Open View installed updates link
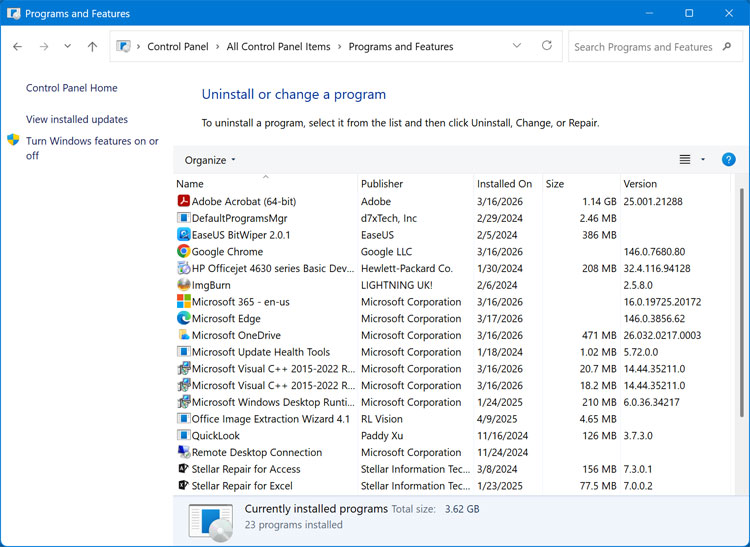750x547 pixels. 77,119
